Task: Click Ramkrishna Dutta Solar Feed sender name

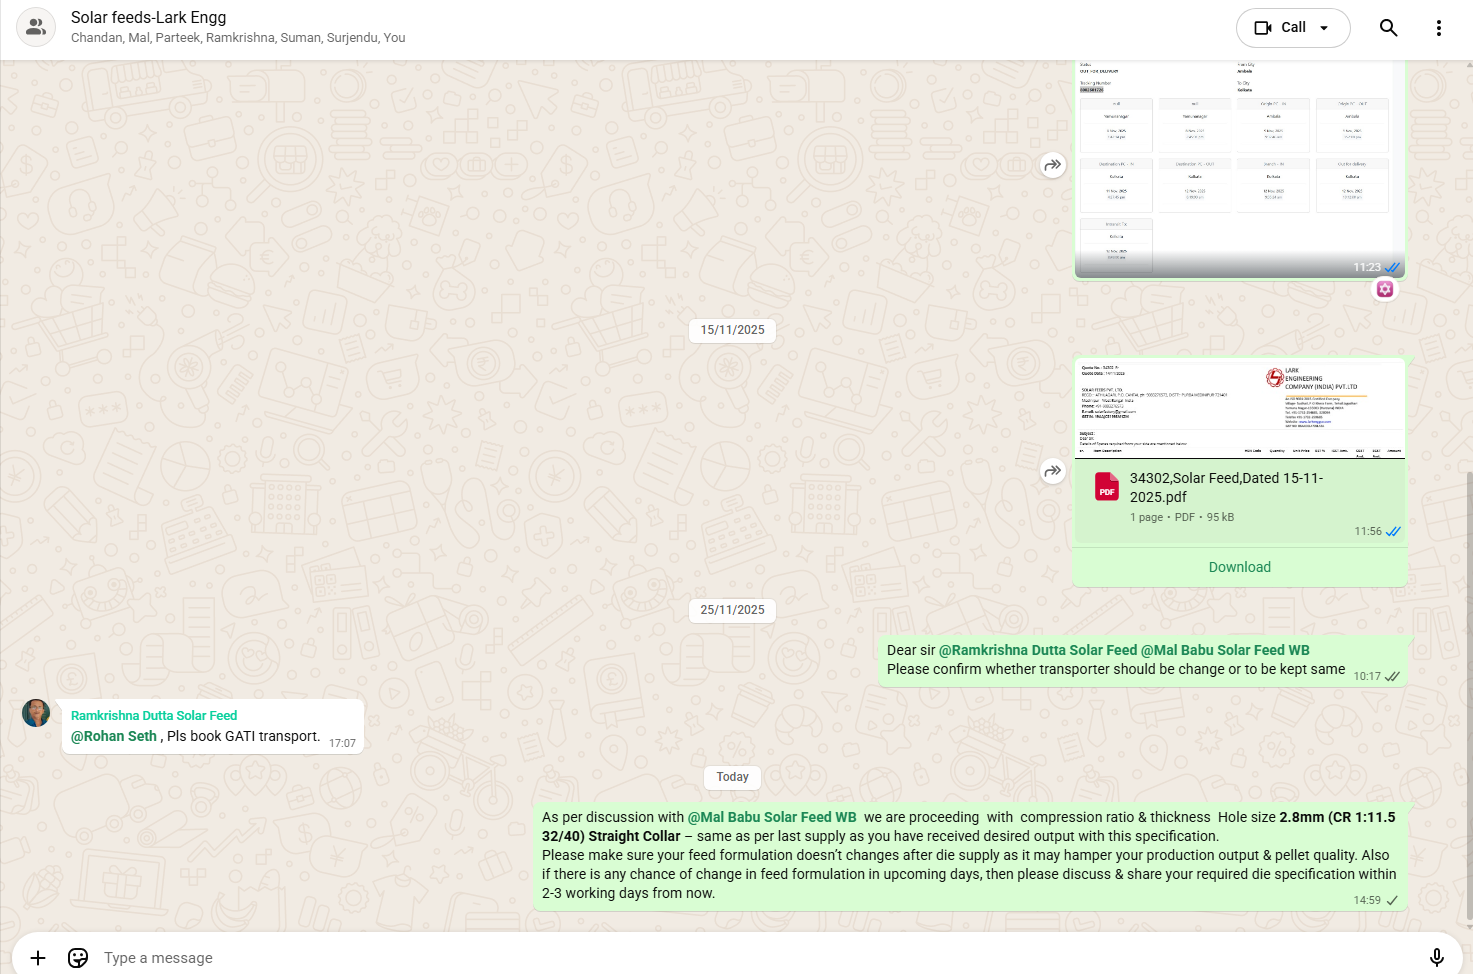Action: (154, 715)
